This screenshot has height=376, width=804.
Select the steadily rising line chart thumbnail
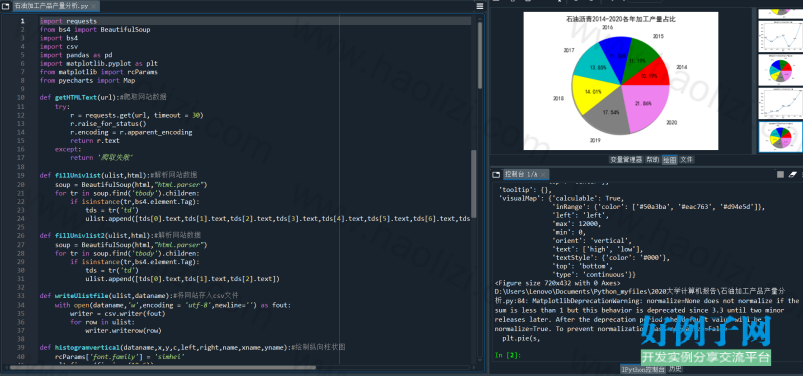pos(780,103)
